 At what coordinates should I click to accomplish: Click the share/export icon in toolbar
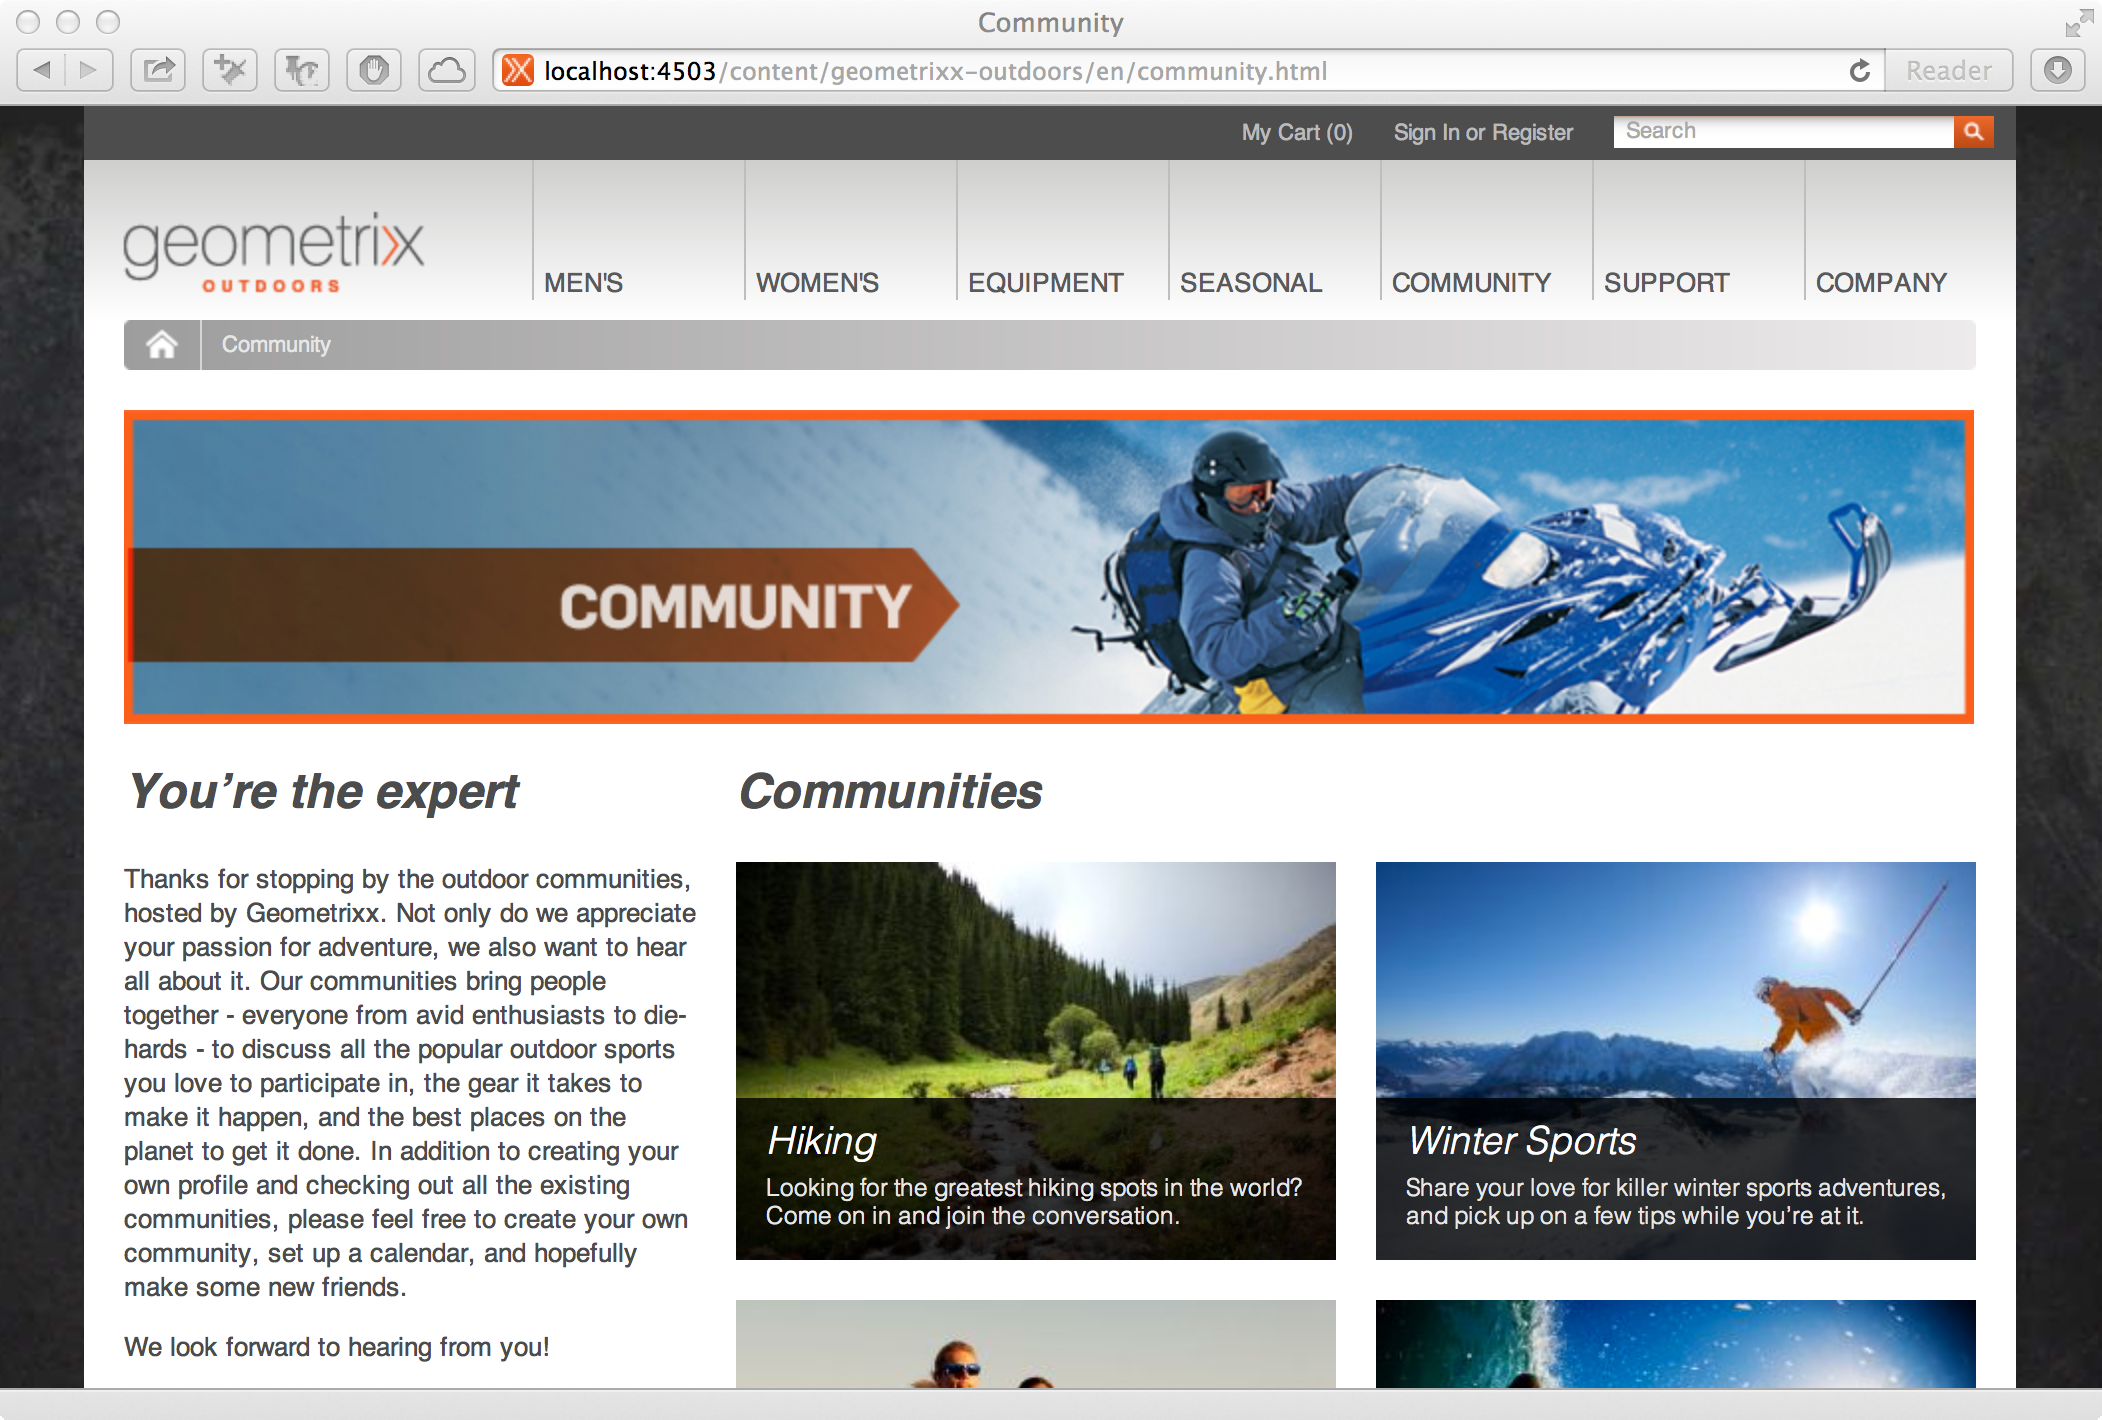[162, 71]
